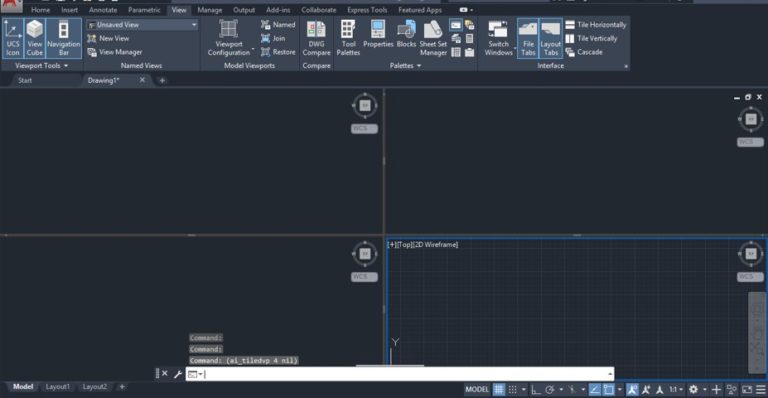
Task: Click the [+] viewport controls button
Action: 392,244
